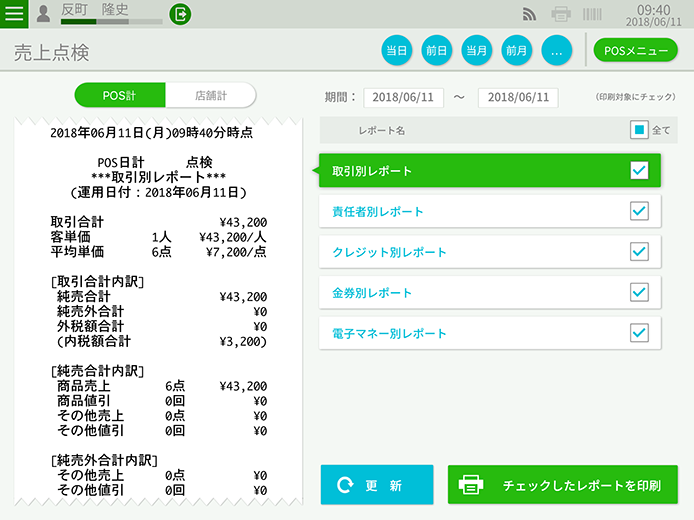Uncheck the 取引別レポート checkbox
The image size is (694, 520).
[x=640, y=171]
